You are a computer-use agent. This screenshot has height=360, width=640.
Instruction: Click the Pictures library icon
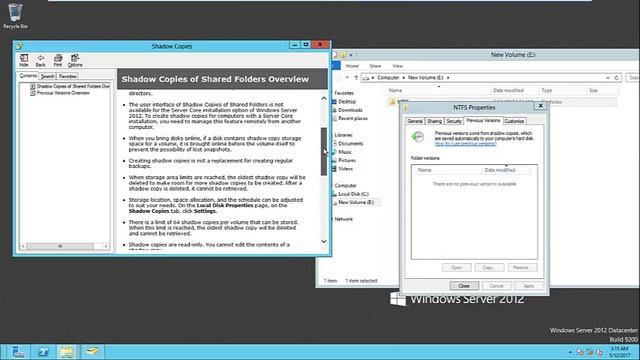(x=334, y=160)
